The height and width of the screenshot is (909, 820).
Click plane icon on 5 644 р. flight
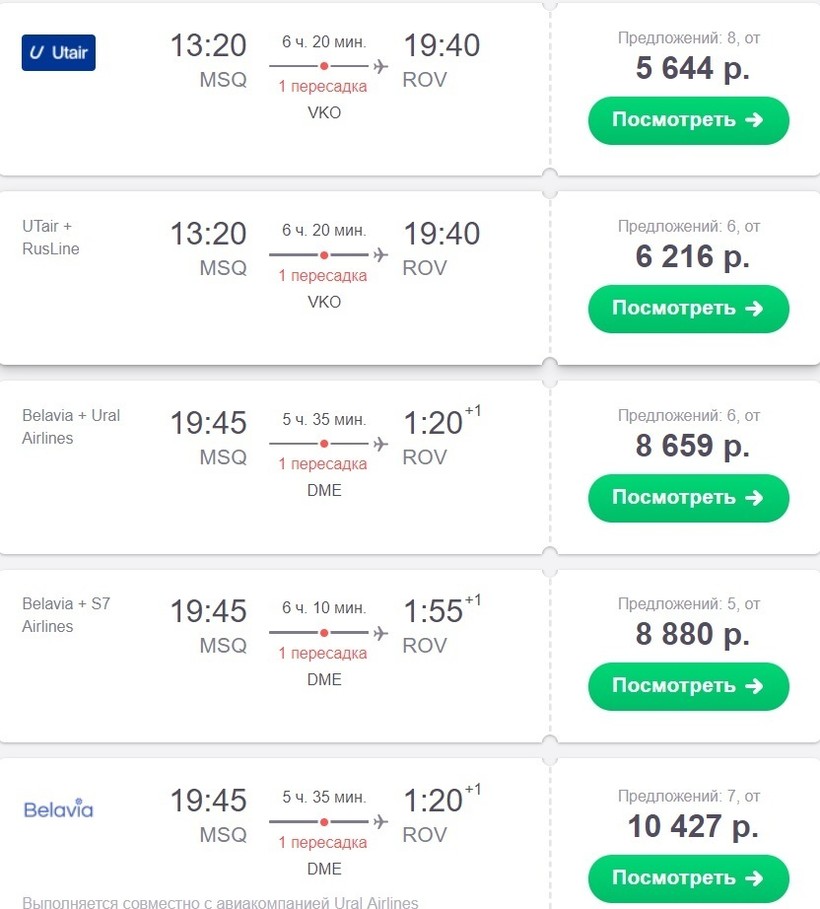pyautogui.click(x=380, y=67)
